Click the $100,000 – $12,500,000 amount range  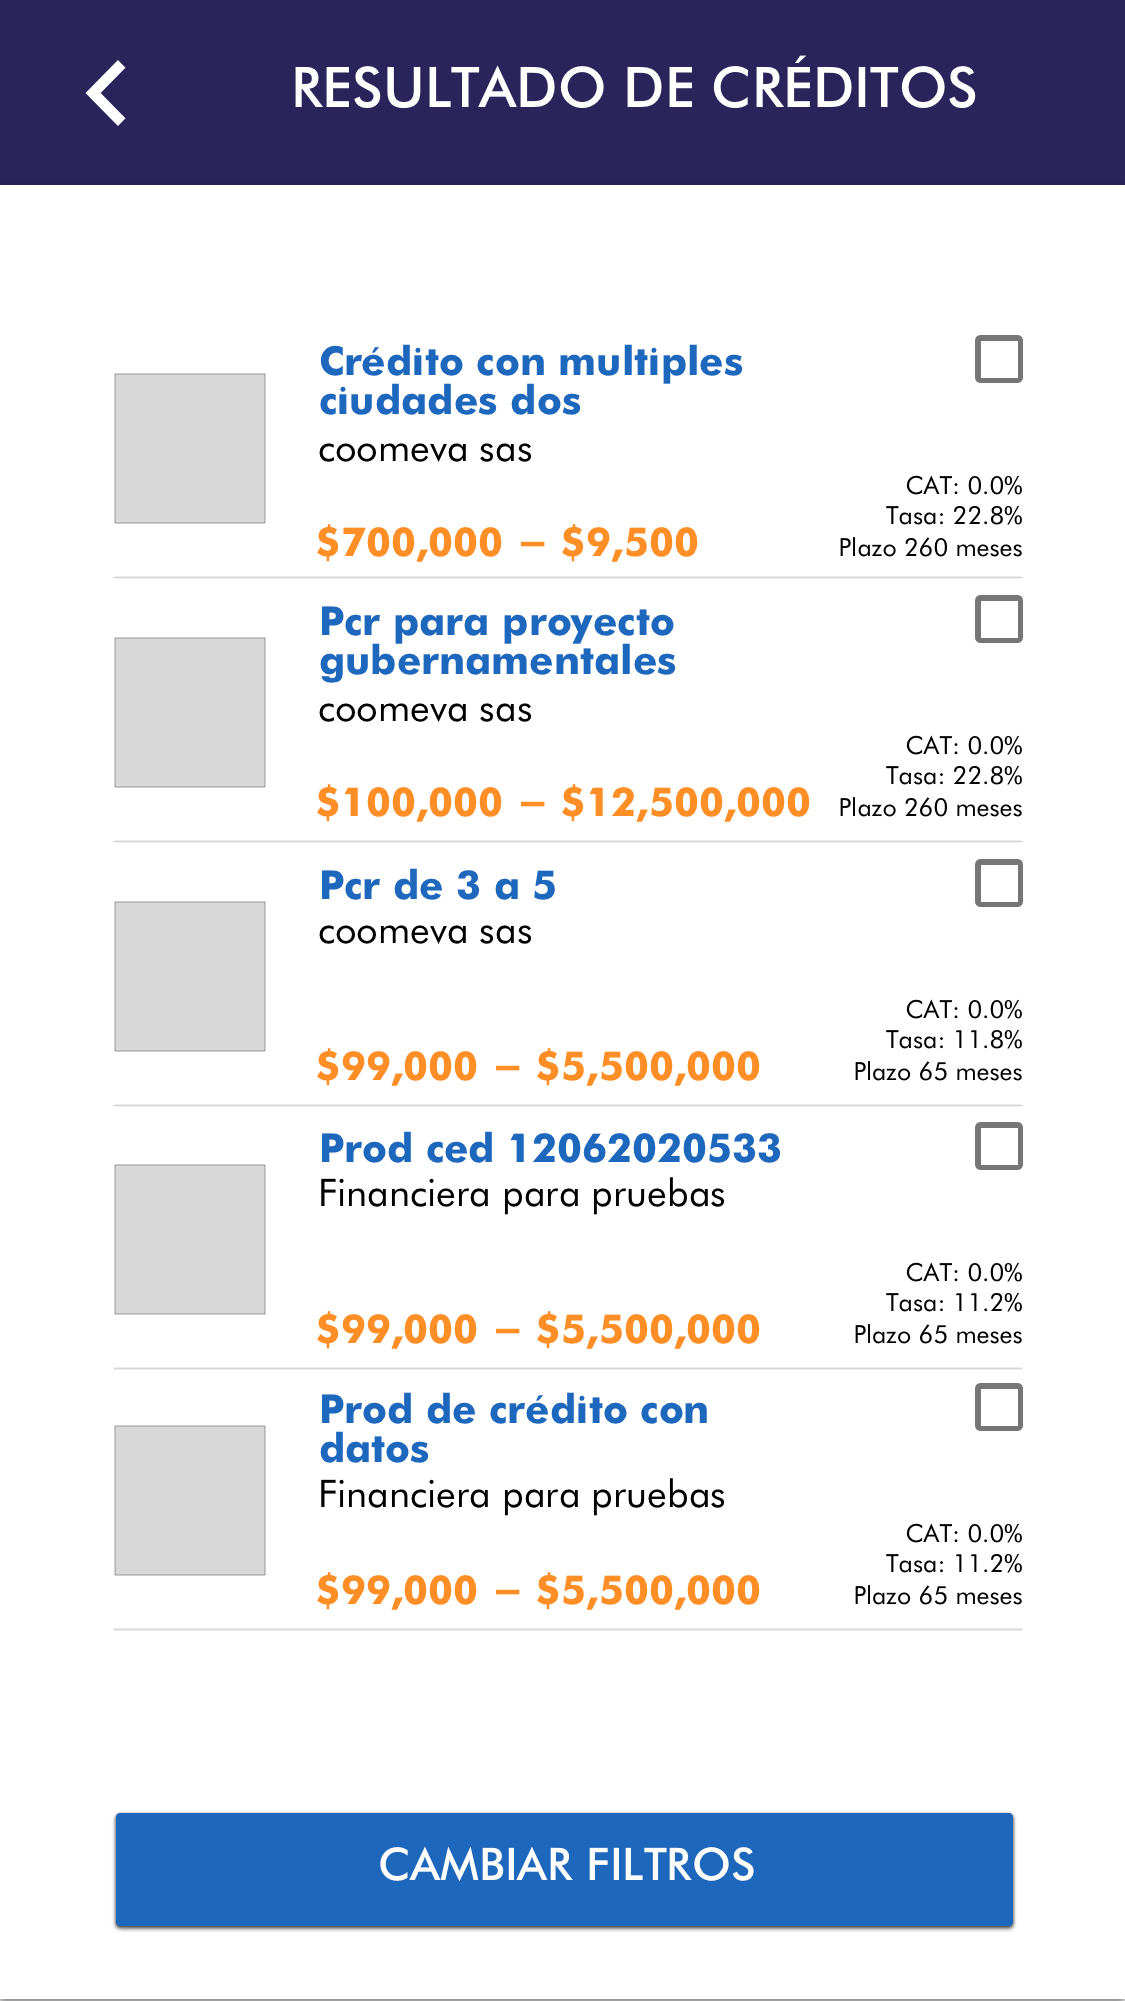[x=563, y=803]
